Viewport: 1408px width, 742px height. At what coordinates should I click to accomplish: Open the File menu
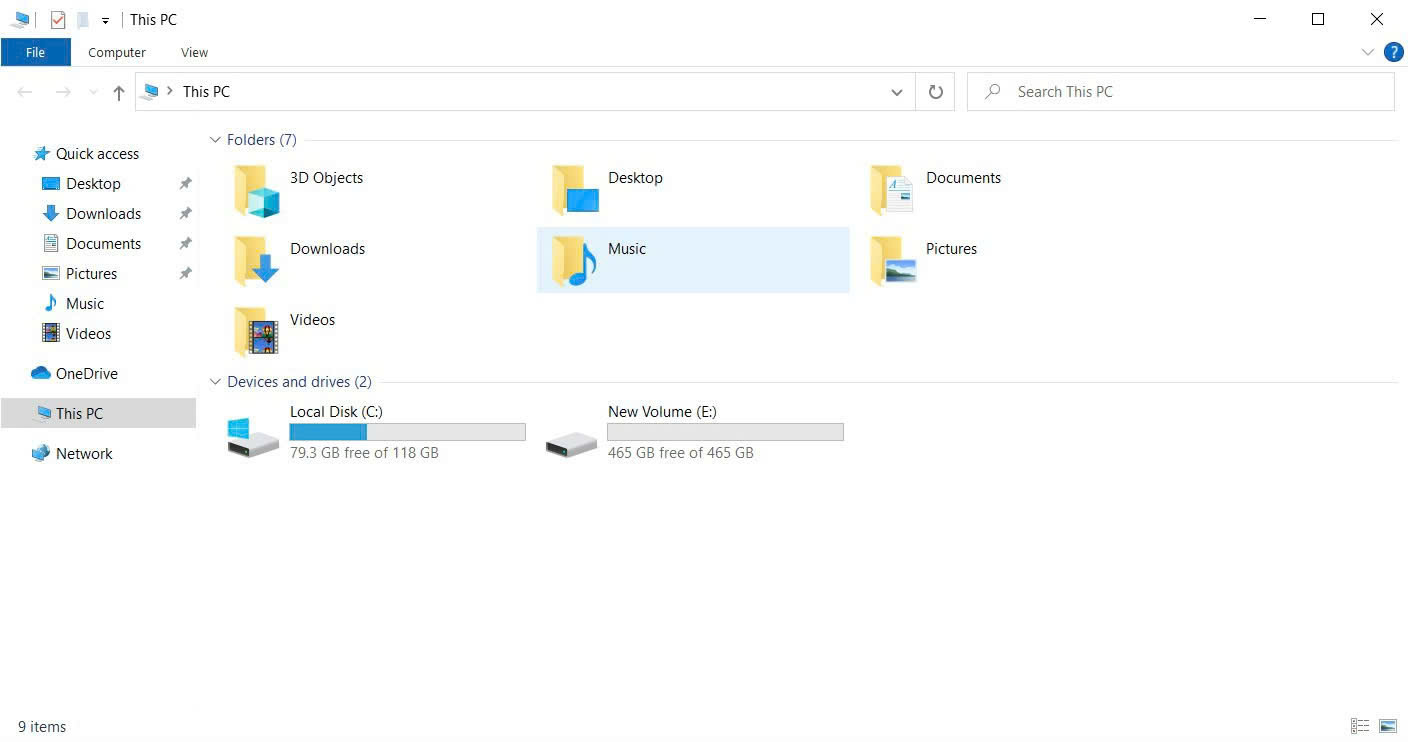pyautogui.click(x=36, y=52)
